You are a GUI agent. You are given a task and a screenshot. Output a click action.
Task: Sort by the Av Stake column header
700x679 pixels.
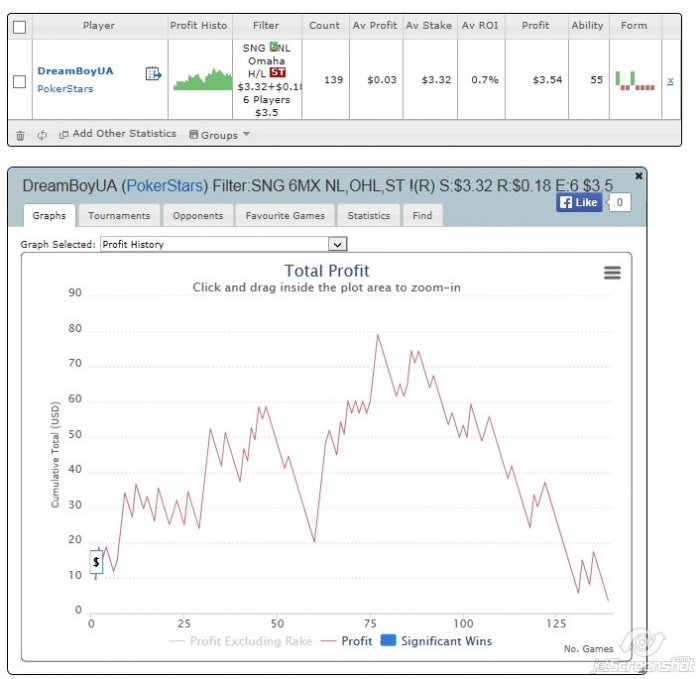(x=429, y=25)
